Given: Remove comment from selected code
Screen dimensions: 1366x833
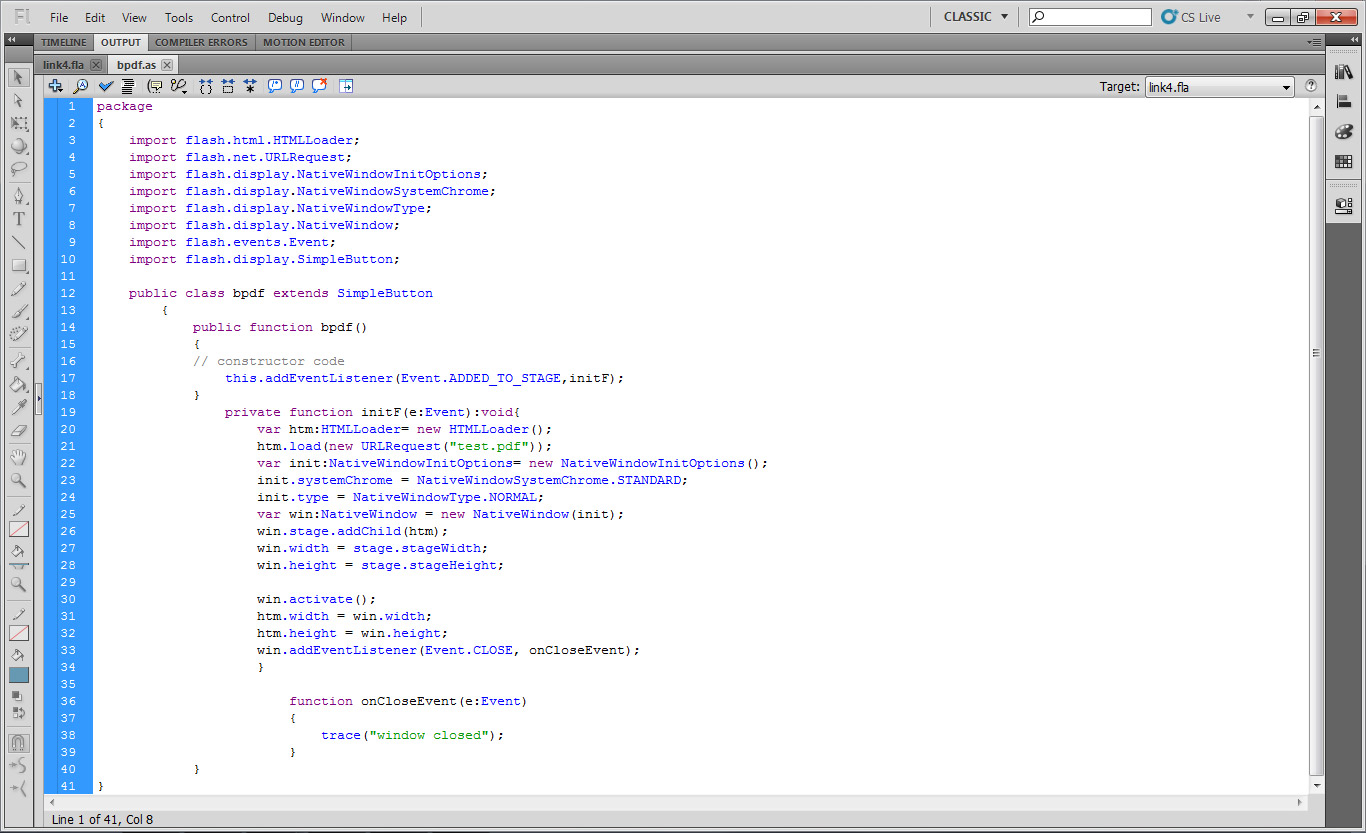Looking at the screenshot, I should 320,87.
